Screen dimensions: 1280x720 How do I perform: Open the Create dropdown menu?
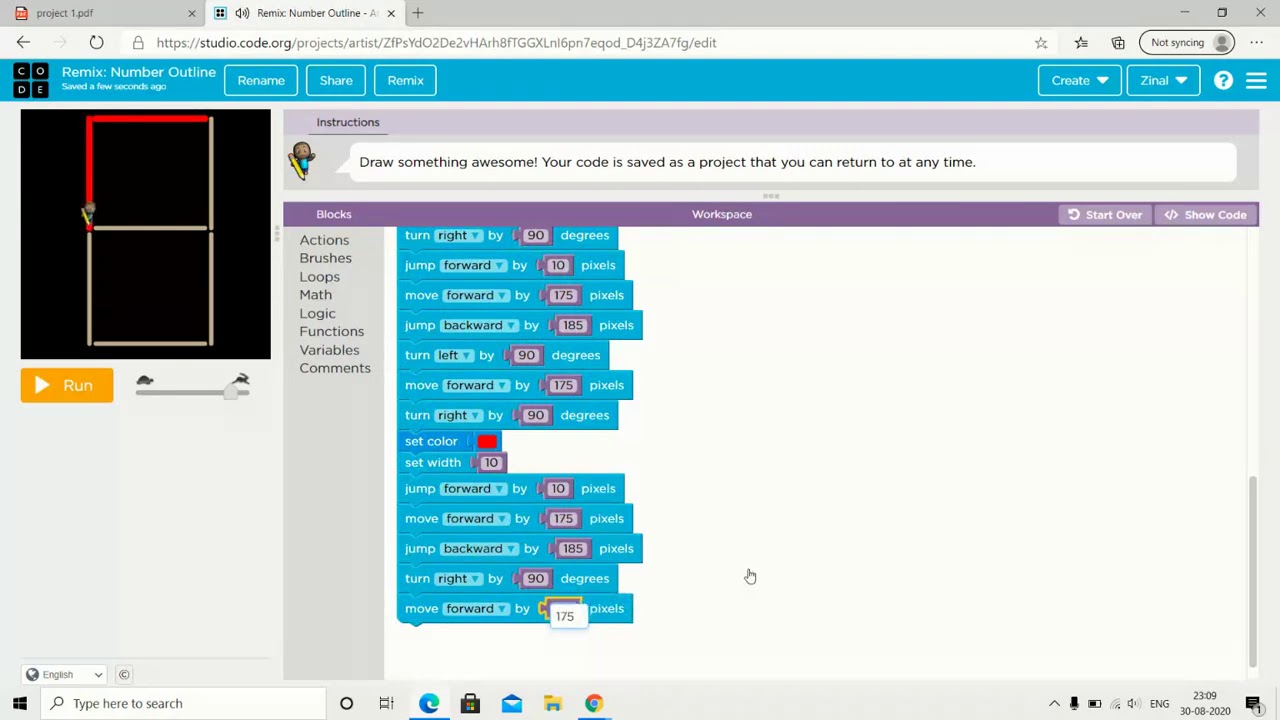tap(1079, 80)
